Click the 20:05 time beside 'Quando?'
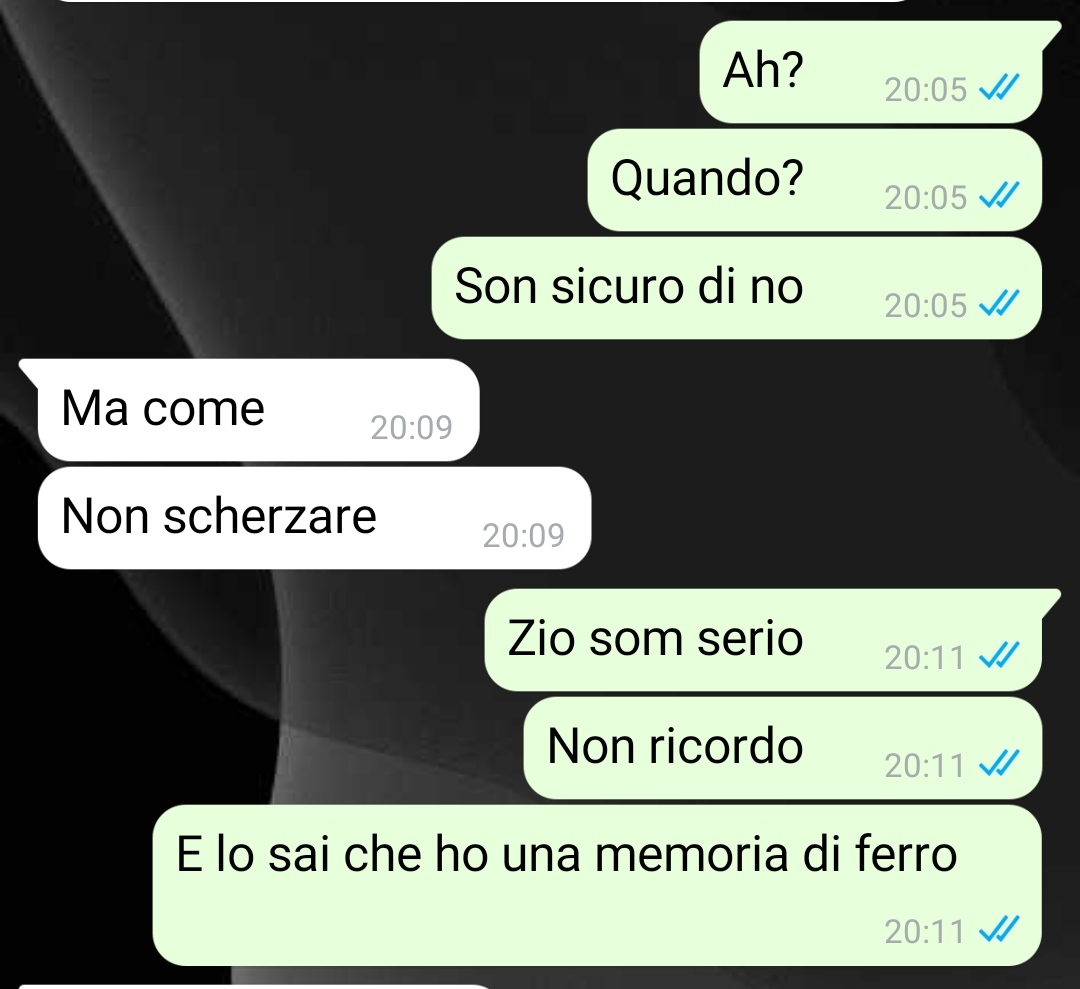1080x989 pixels. click(x=926, y=198)
